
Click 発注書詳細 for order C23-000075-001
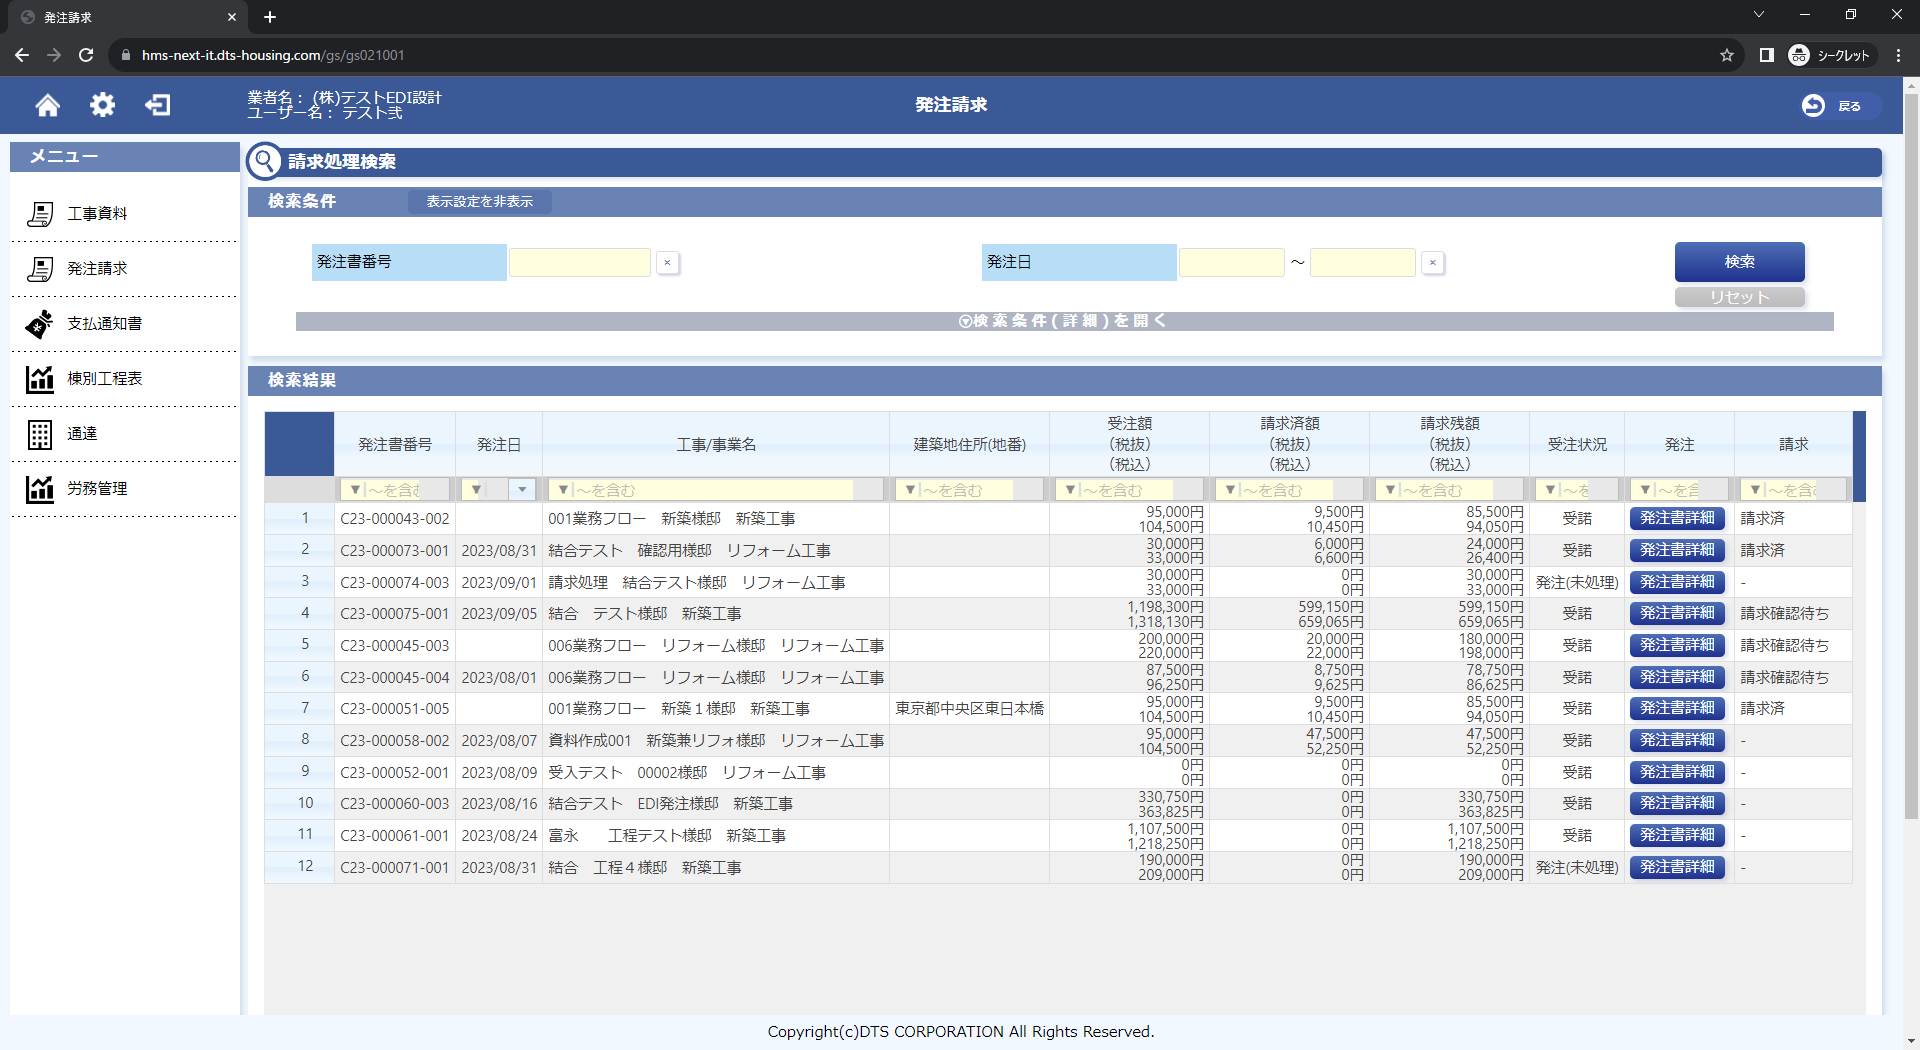(x=1676, y=613)
